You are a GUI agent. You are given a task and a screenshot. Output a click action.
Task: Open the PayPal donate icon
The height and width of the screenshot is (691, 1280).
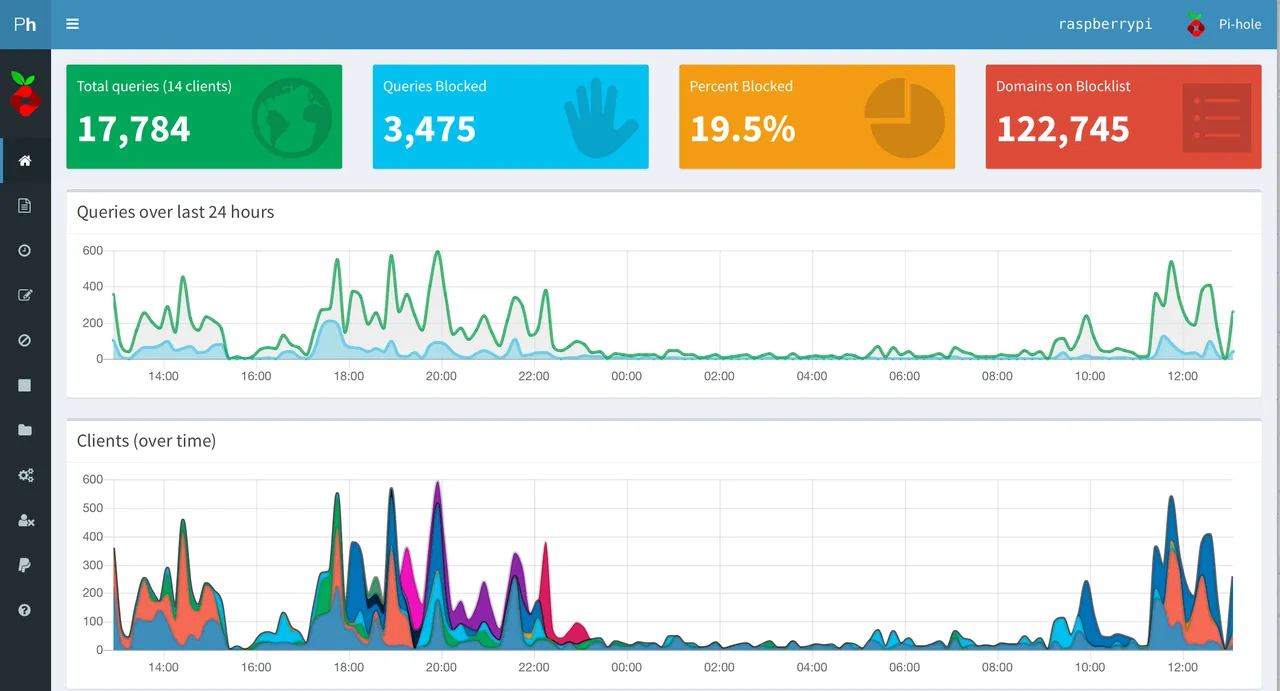click(25, 565)
